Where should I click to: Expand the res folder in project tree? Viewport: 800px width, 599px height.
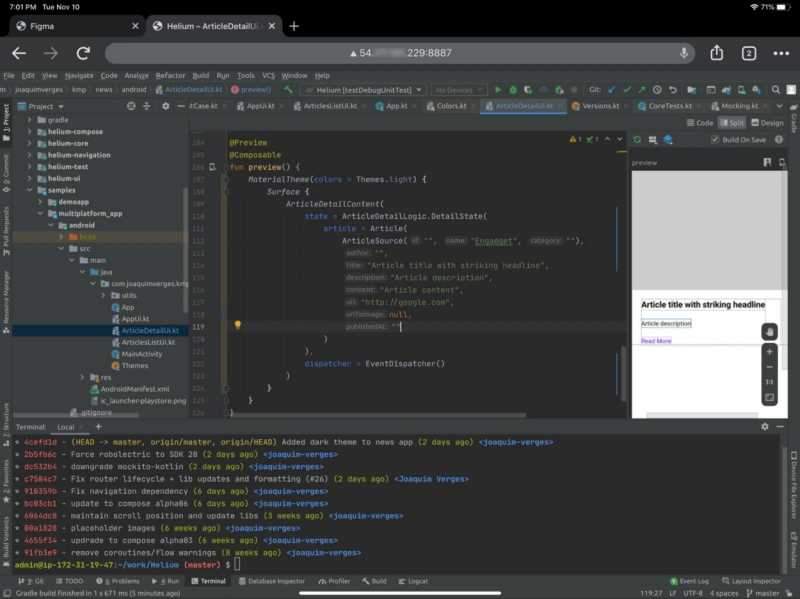(x=82, y=377)
